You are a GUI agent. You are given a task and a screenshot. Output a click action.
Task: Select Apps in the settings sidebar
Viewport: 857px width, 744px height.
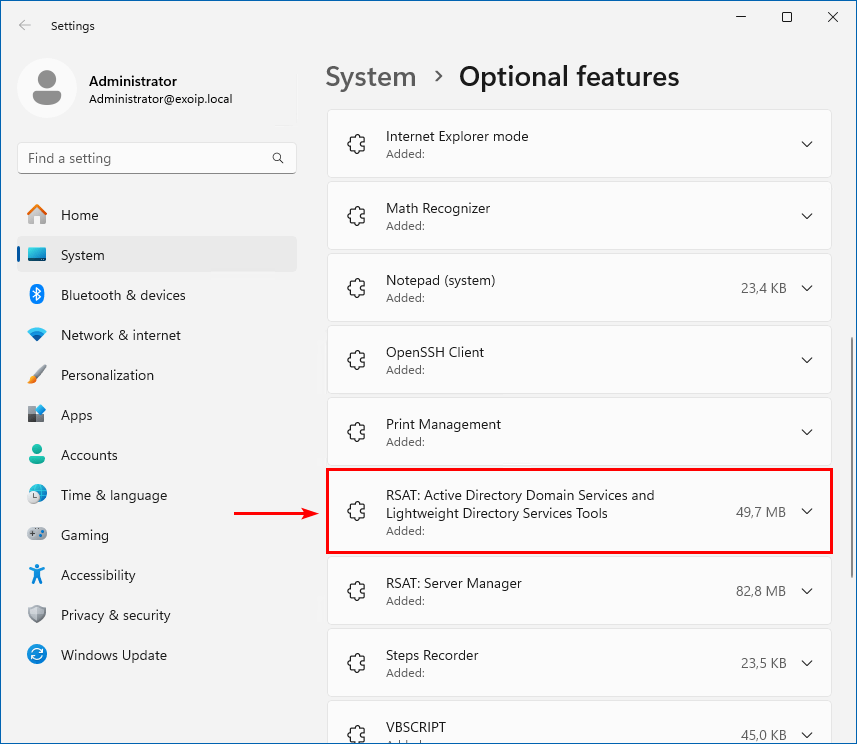click(x=76, y=415)
